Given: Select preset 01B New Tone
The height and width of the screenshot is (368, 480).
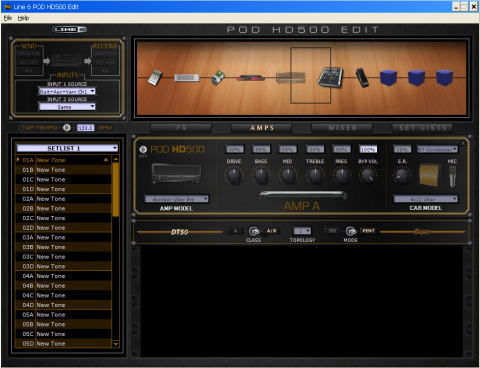Looking at the screenshot, I should [64, 170].
